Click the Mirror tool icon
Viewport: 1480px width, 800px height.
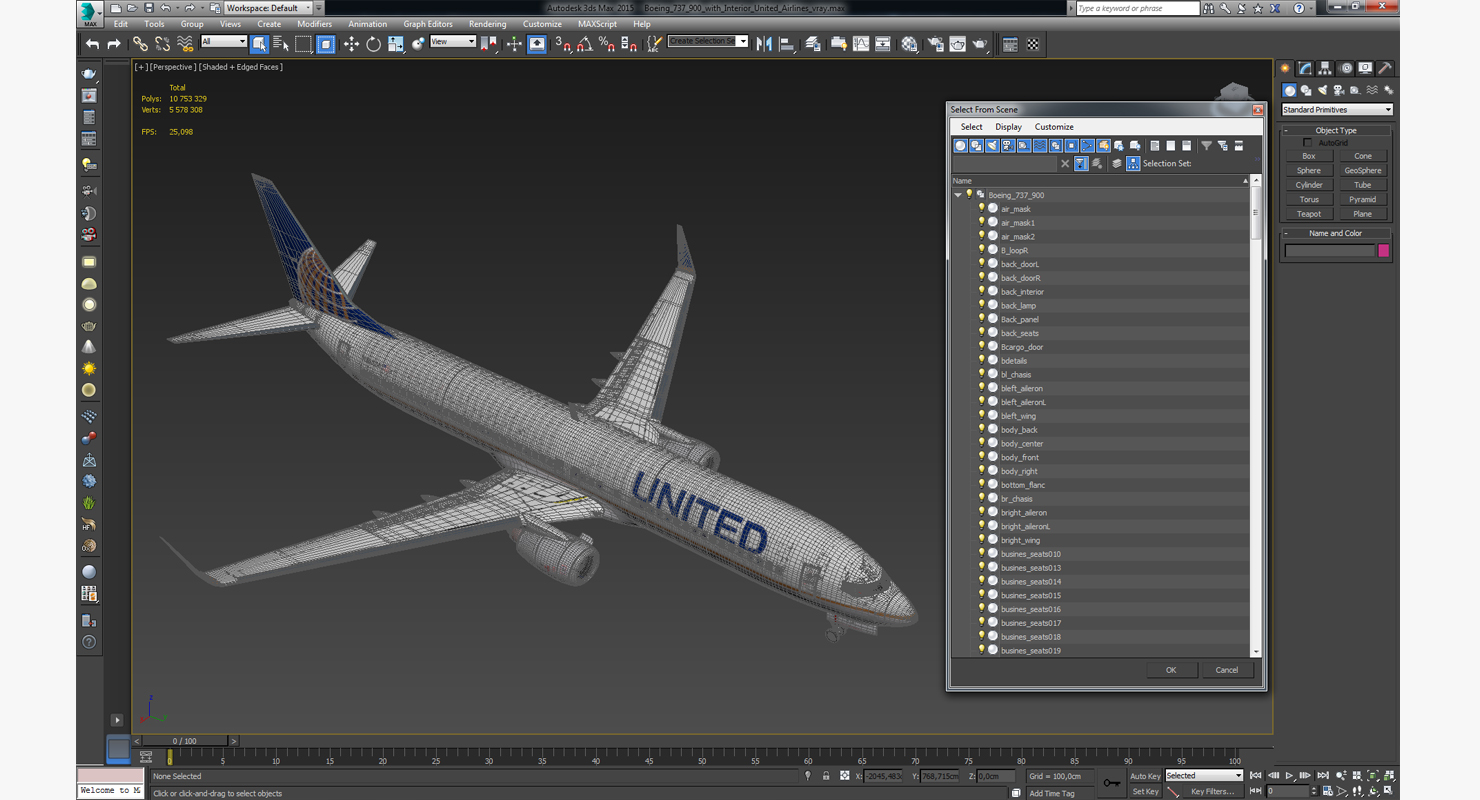point(764,44)
